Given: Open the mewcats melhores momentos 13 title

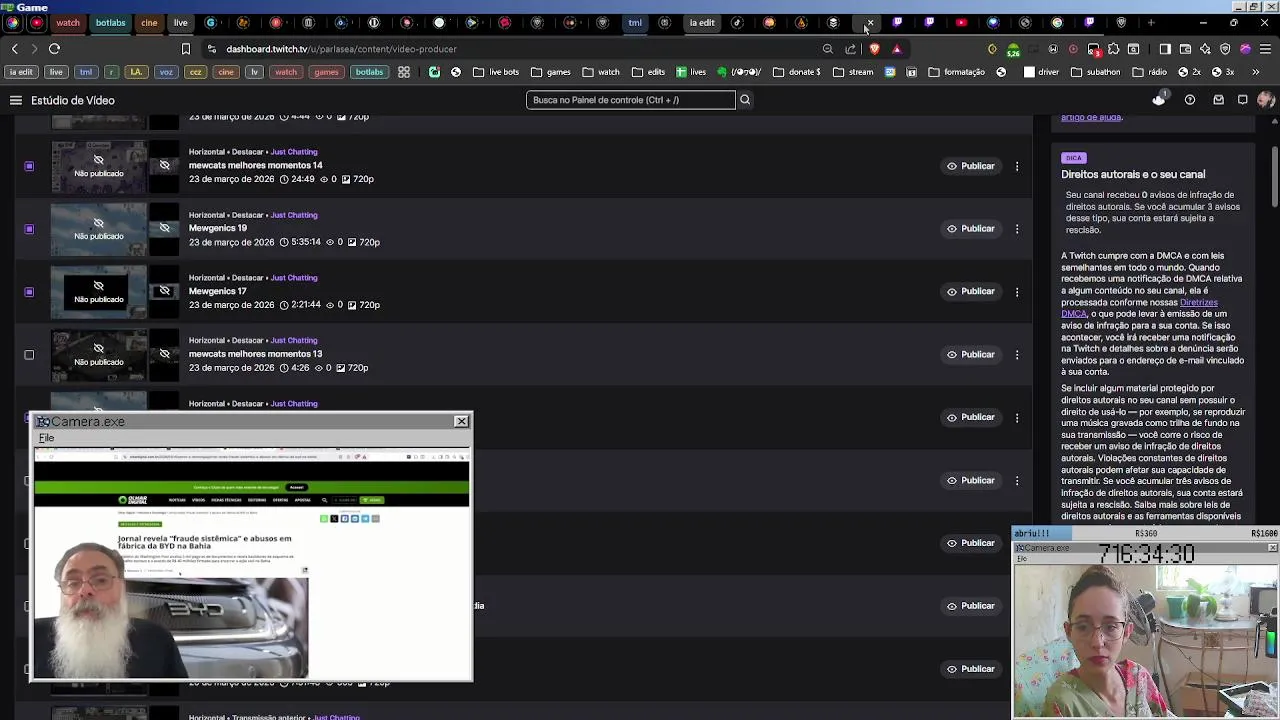Looking at the screenshot, I should (256, 354).
